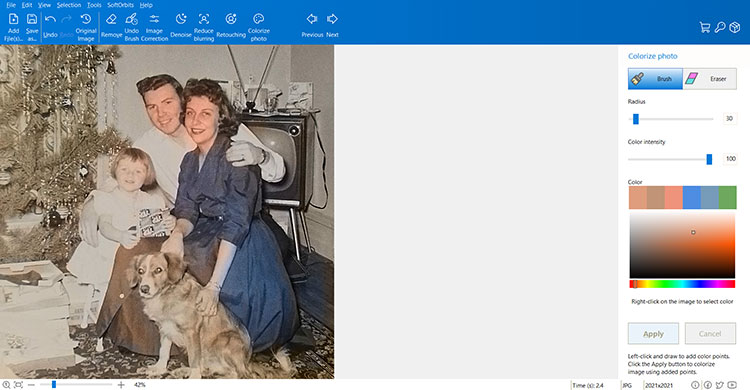Click the Twitter icon in status bar
This screenshot has height=390, width=750.
[719, 385]
